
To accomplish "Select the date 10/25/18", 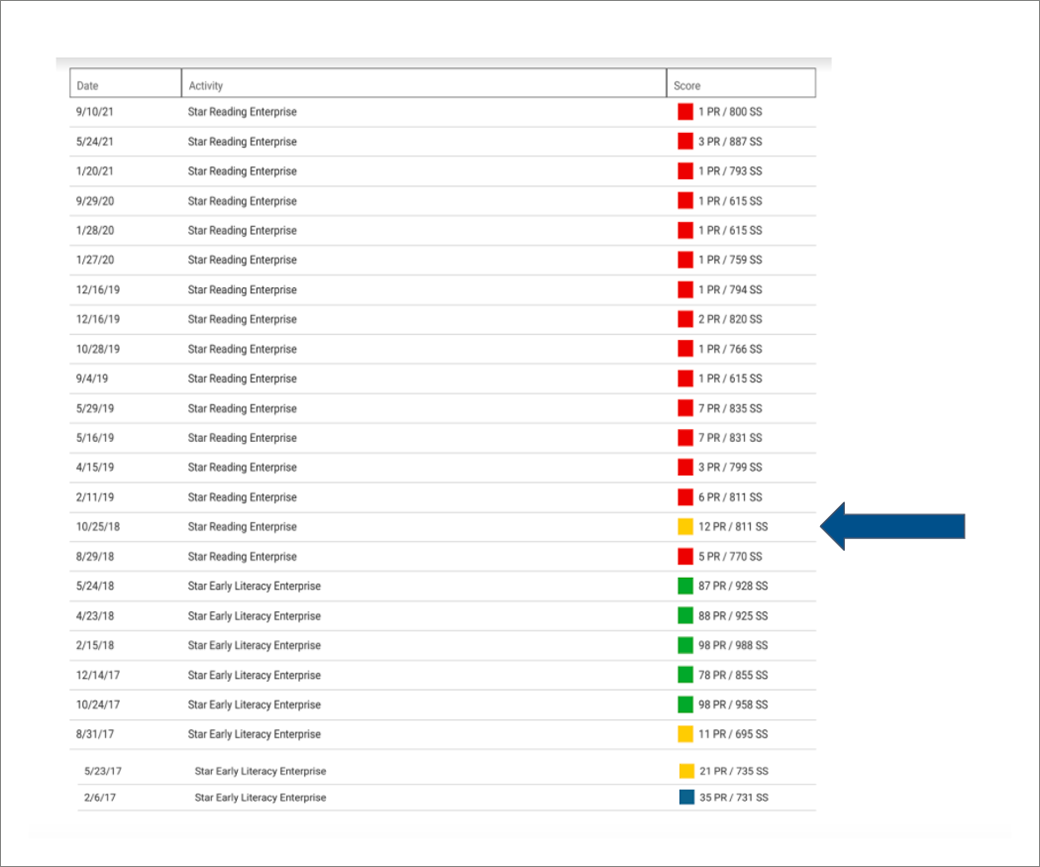I will (98, 527).
